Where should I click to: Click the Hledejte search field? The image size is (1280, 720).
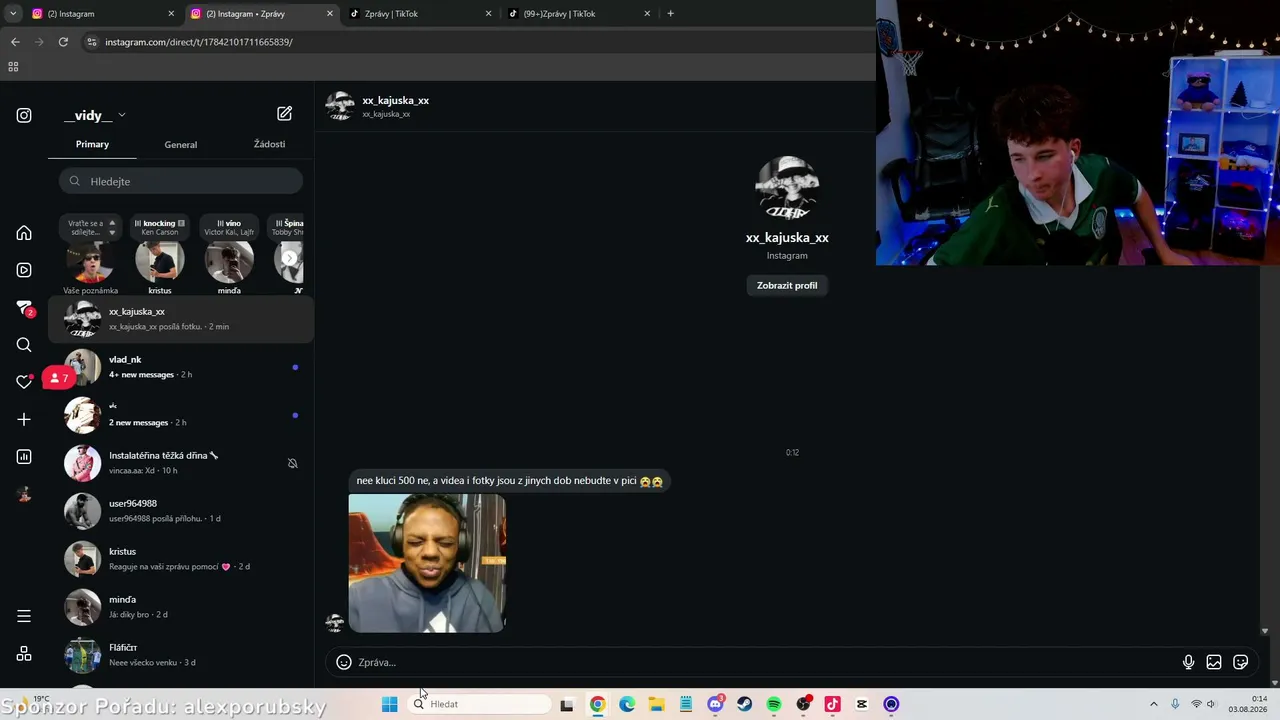coord(181,181)
